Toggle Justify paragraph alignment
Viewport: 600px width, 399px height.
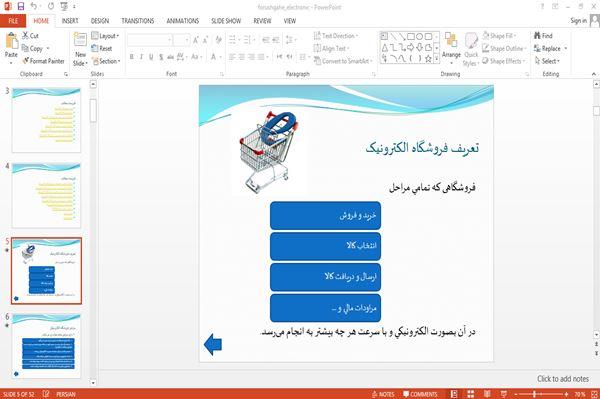coord(261,57)
